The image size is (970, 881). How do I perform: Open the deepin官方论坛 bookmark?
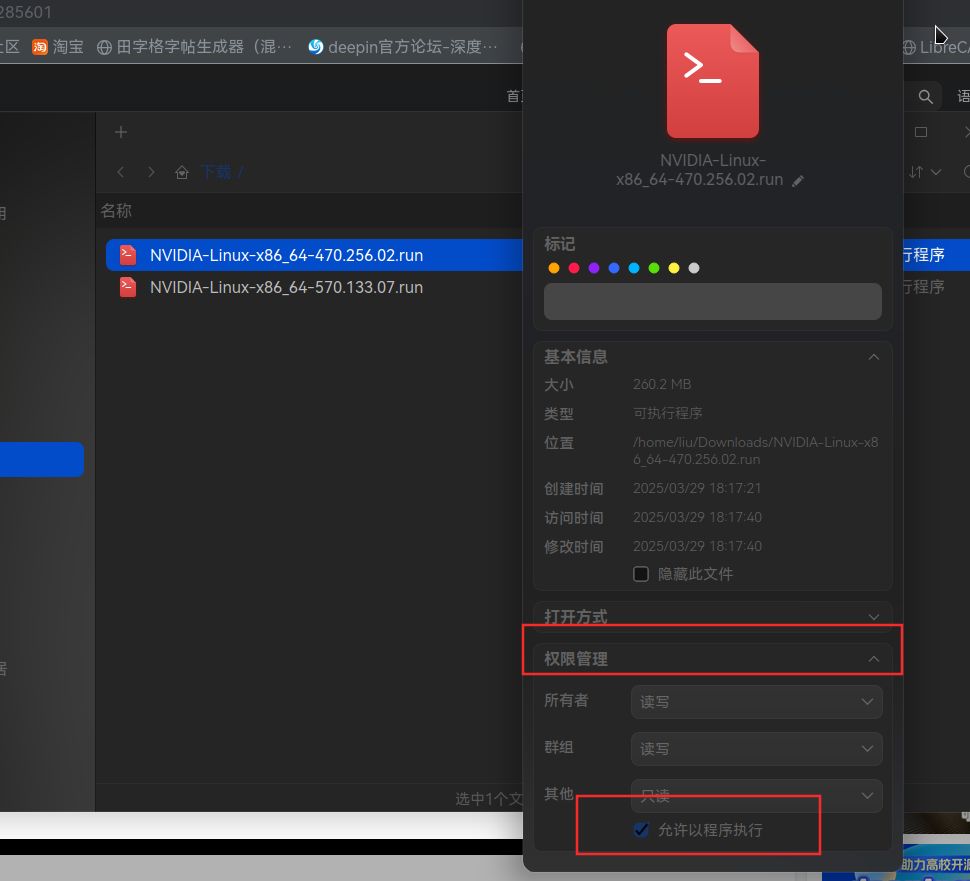click(403, 47)
